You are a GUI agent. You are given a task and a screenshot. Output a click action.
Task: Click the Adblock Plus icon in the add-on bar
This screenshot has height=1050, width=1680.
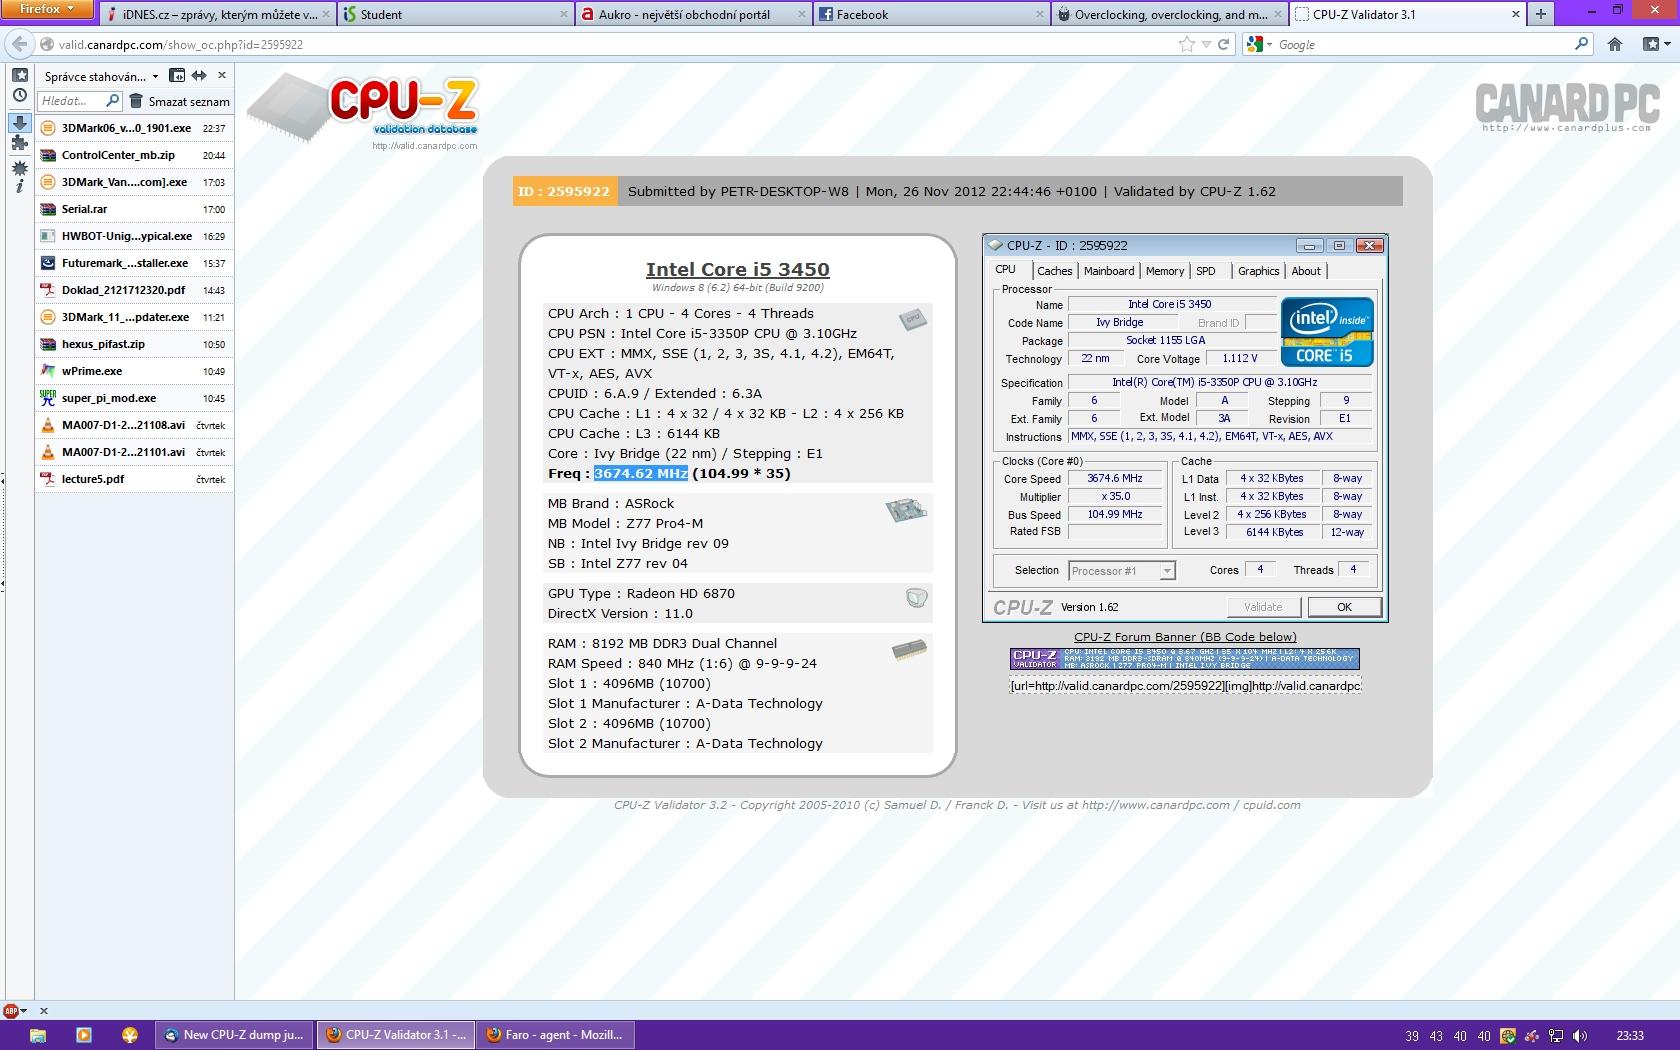[11, 1010]
